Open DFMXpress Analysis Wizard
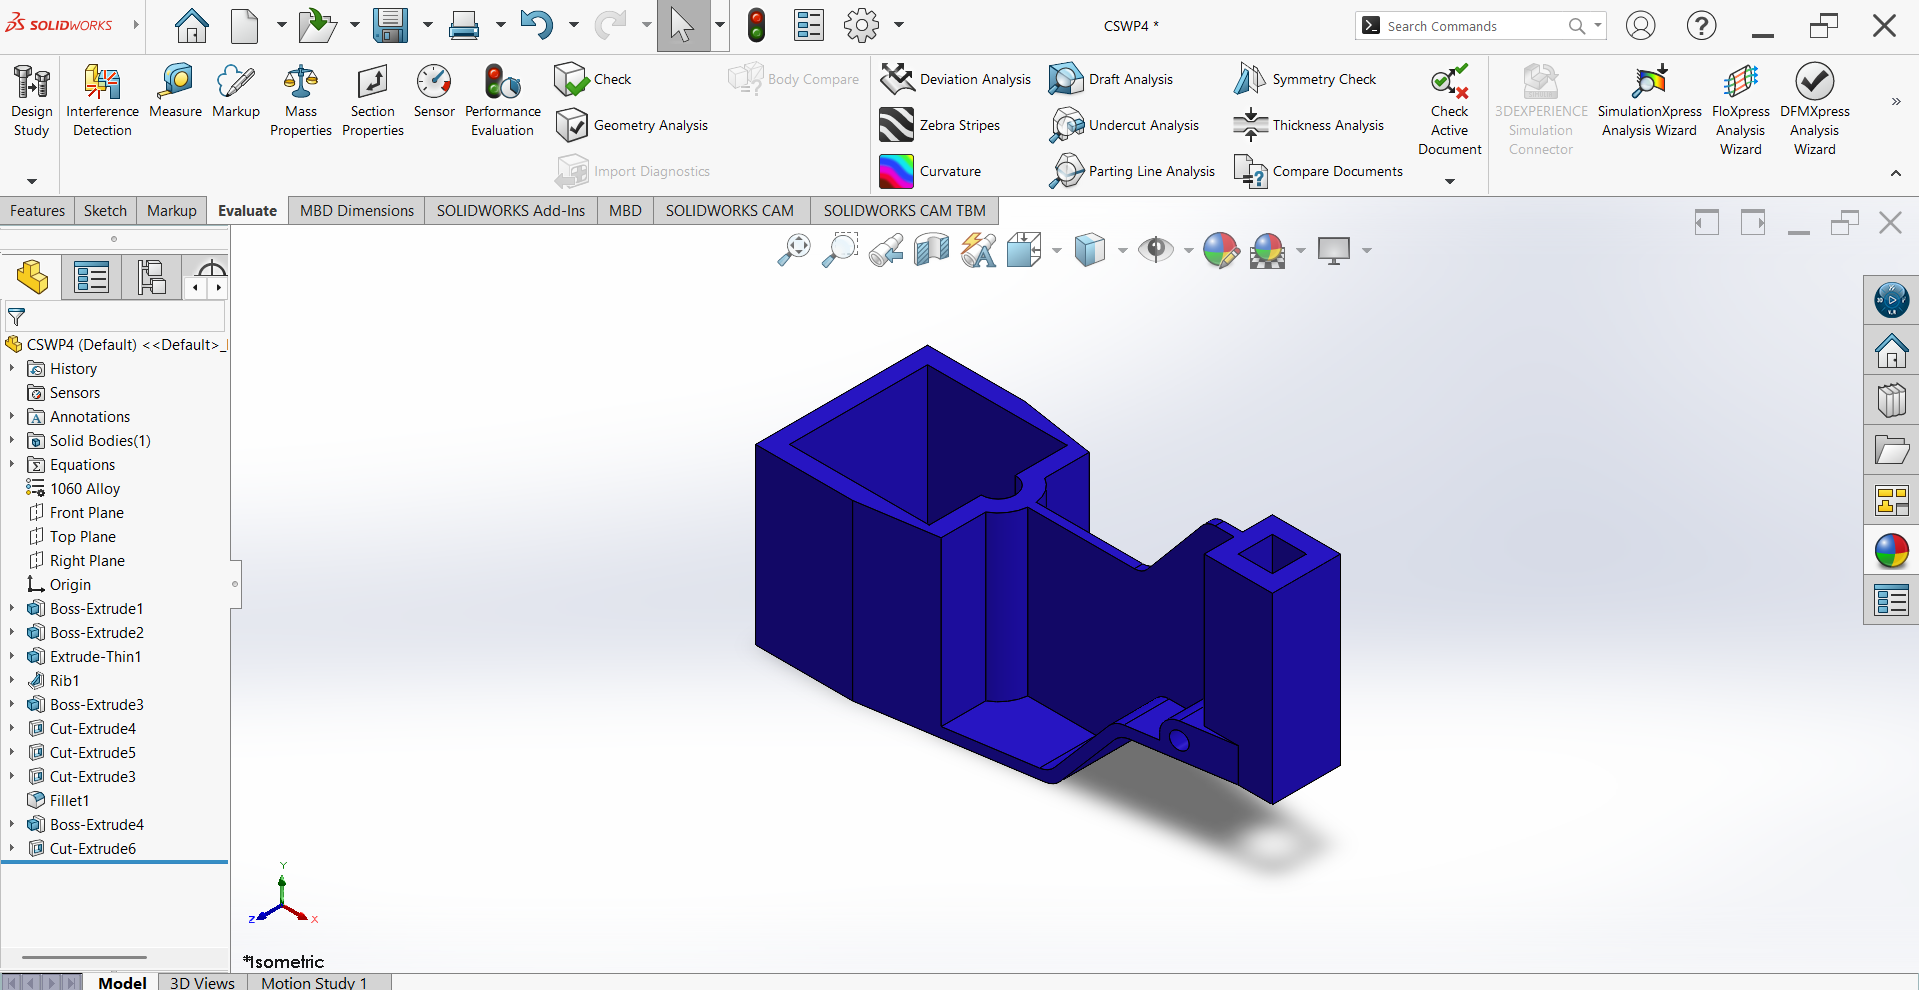Viewport: 1919px width, 990px height. (x=1815, y=110)
